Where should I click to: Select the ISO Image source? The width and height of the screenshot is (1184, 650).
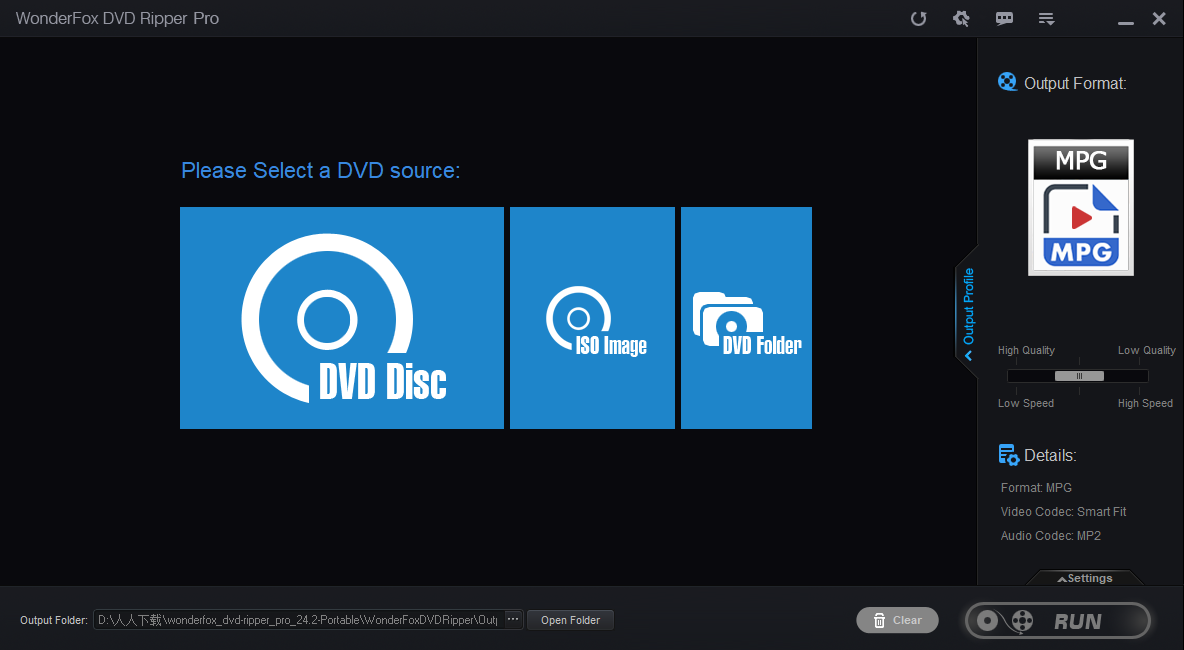point(592,318)
